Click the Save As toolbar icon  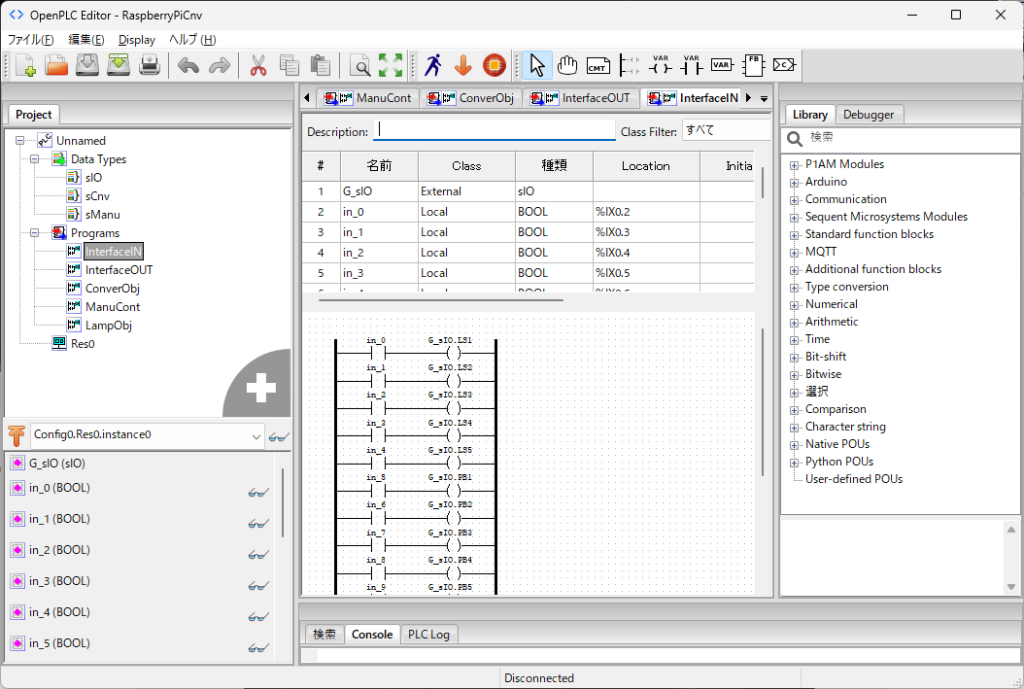click(x=118, y=65)
